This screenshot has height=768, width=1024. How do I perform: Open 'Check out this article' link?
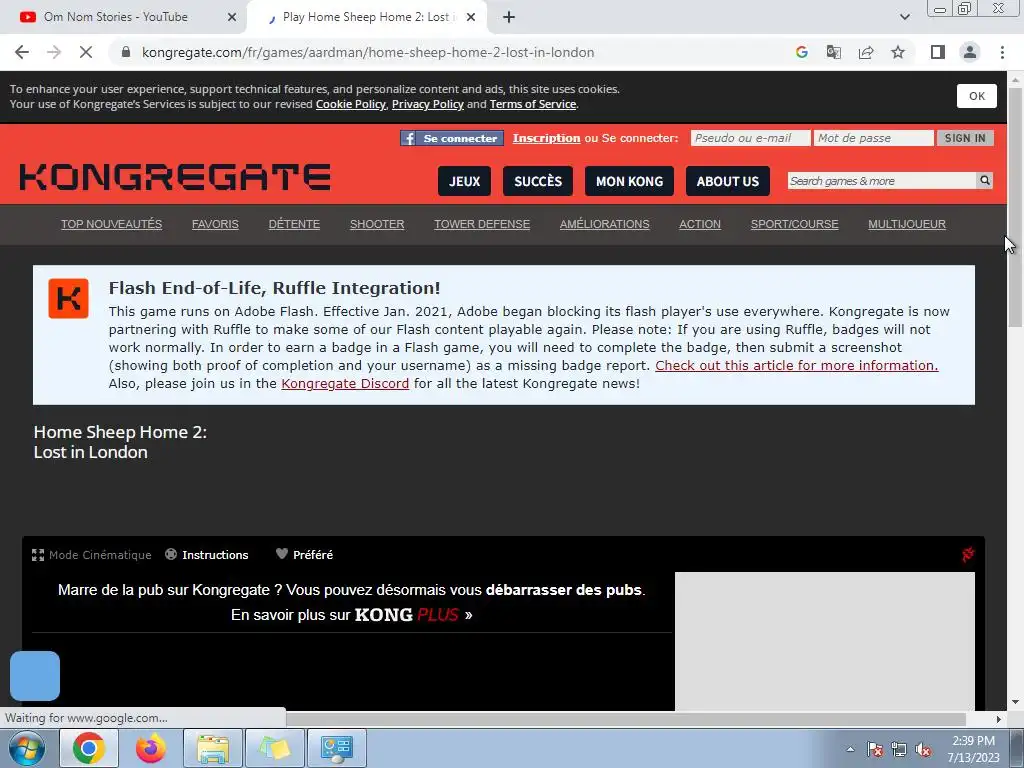[x=796, y=366]
